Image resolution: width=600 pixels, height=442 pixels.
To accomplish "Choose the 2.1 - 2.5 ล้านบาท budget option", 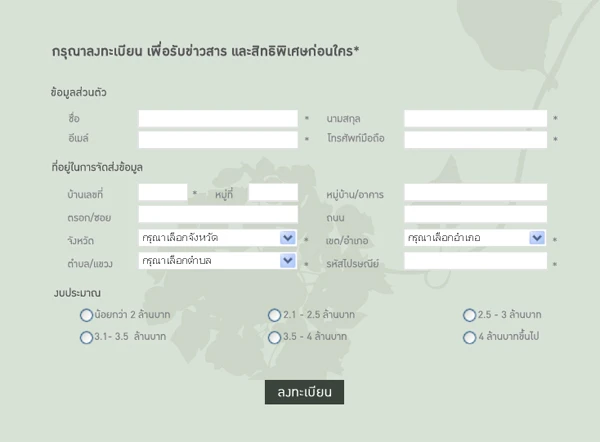I will coord(274,315).
